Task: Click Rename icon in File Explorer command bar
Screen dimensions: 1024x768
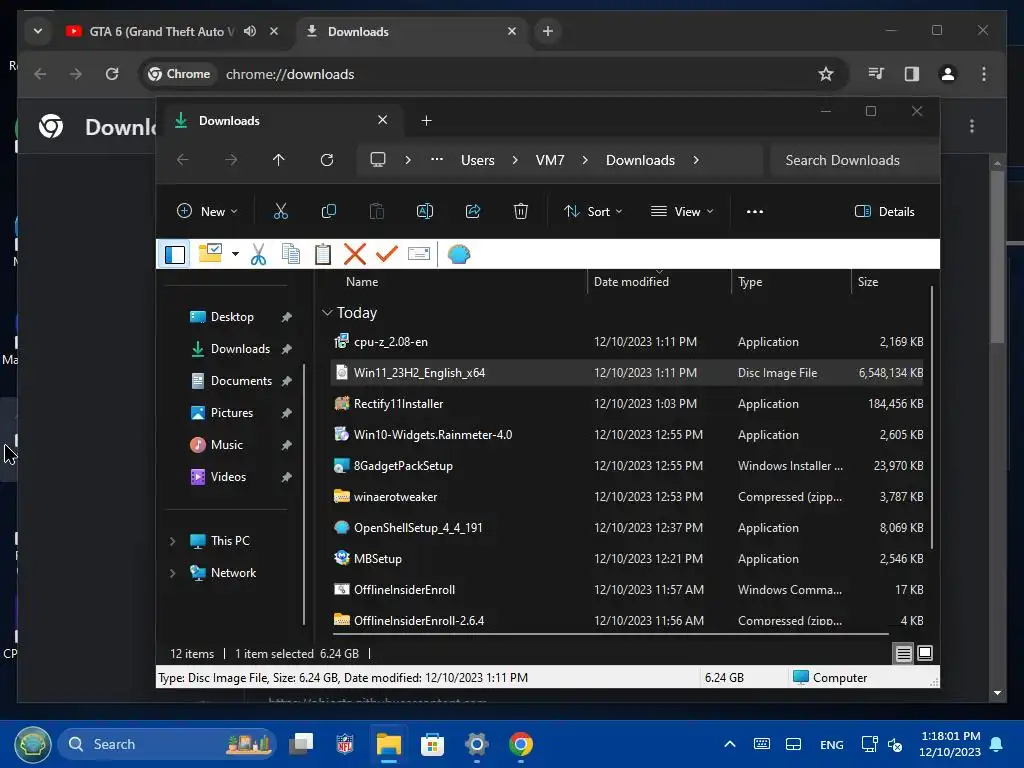Action: click(x=424, y=211)
